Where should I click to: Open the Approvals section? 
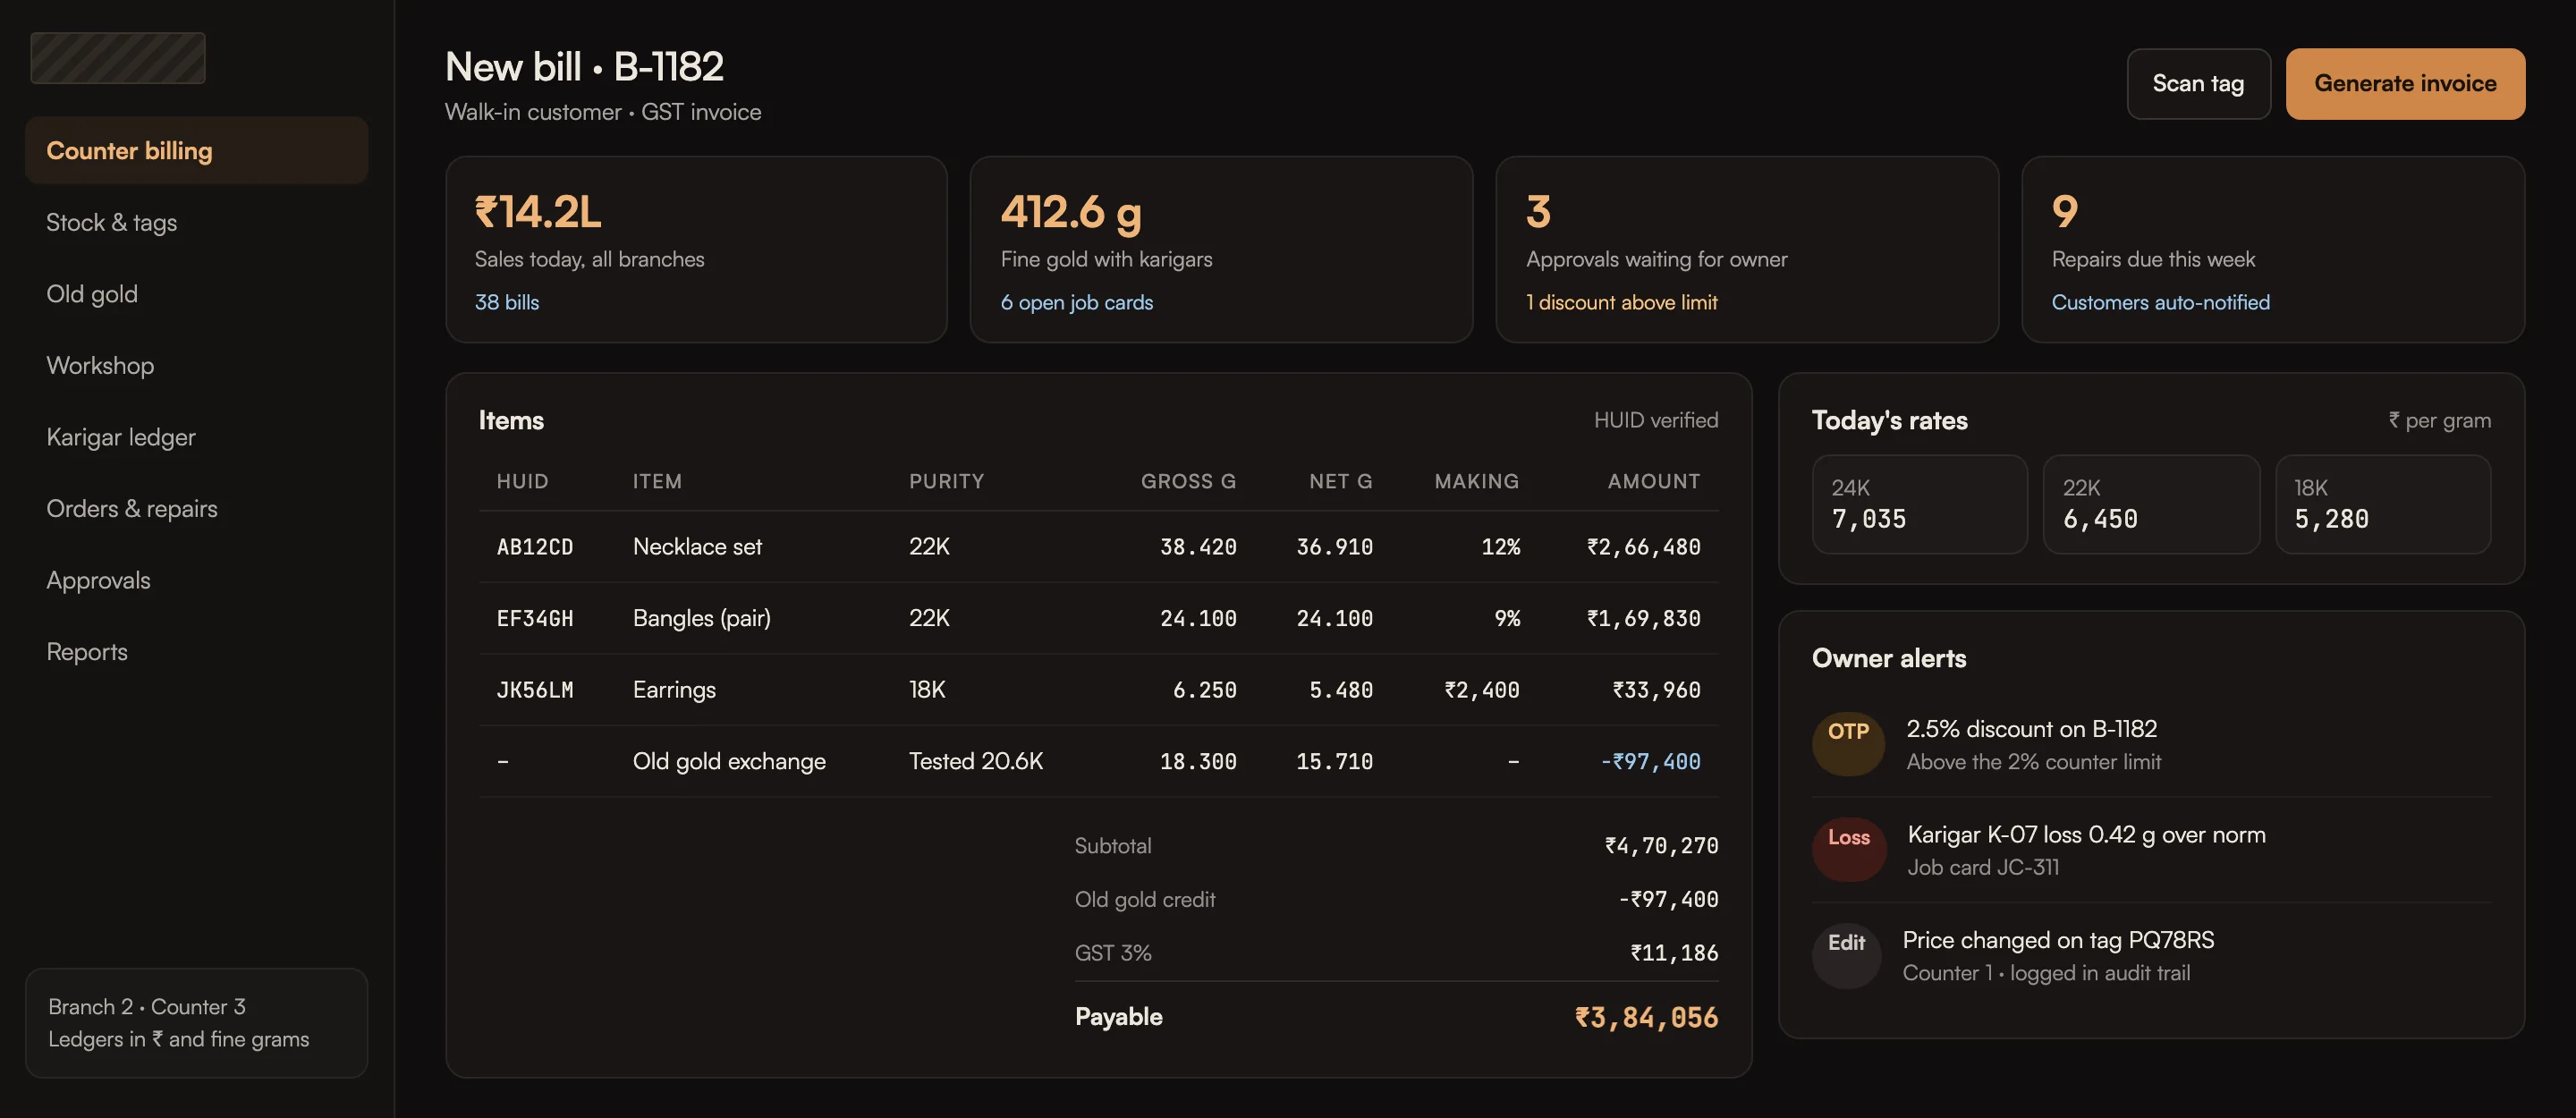pos(197,580)
